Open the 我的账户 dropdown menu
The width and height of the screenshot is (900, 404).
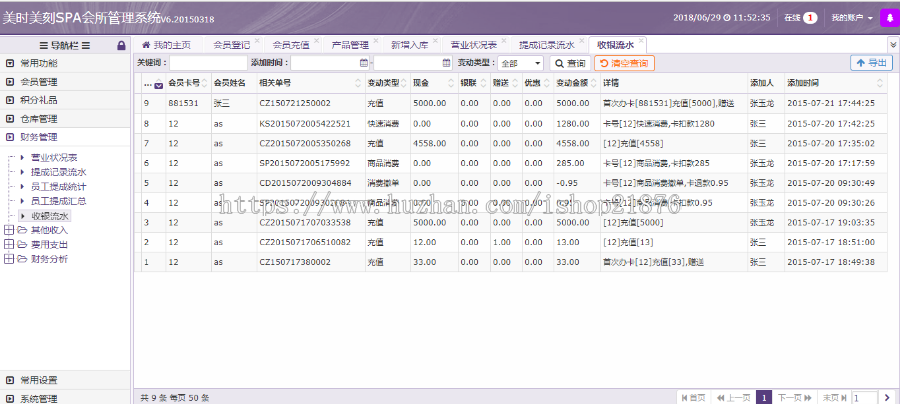click(852, 18)
